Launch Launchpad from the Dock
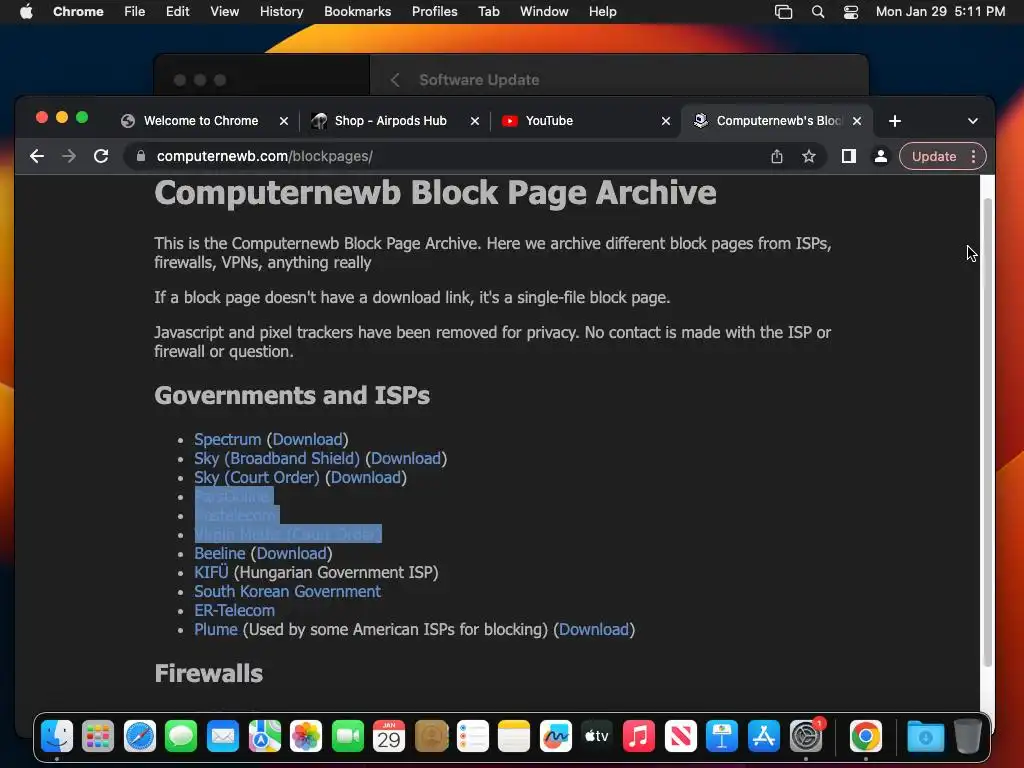 coord(98,737)
